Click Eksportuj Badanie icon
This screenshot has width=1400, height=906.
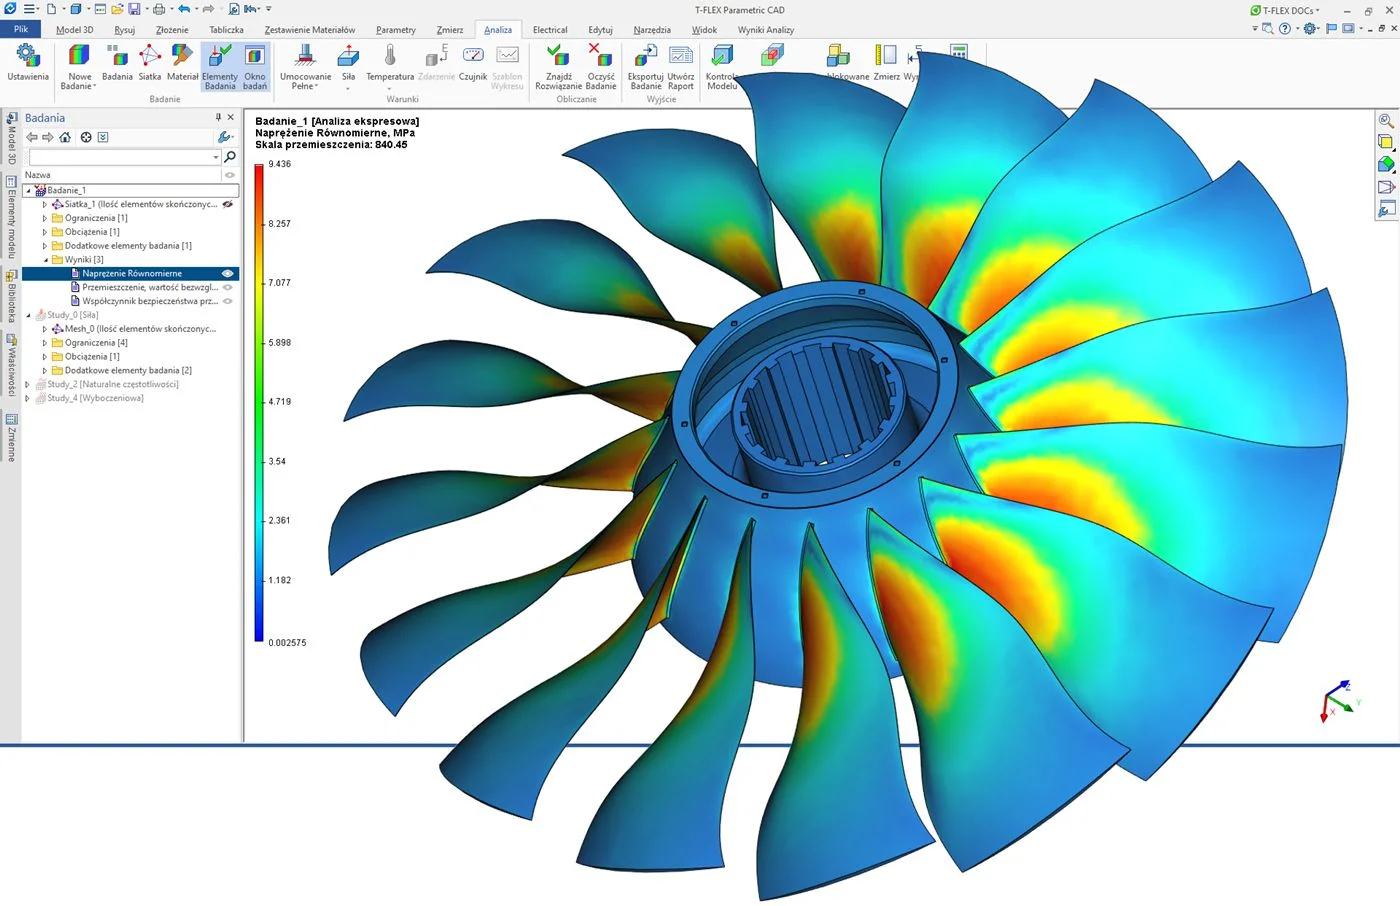[645, 66]
